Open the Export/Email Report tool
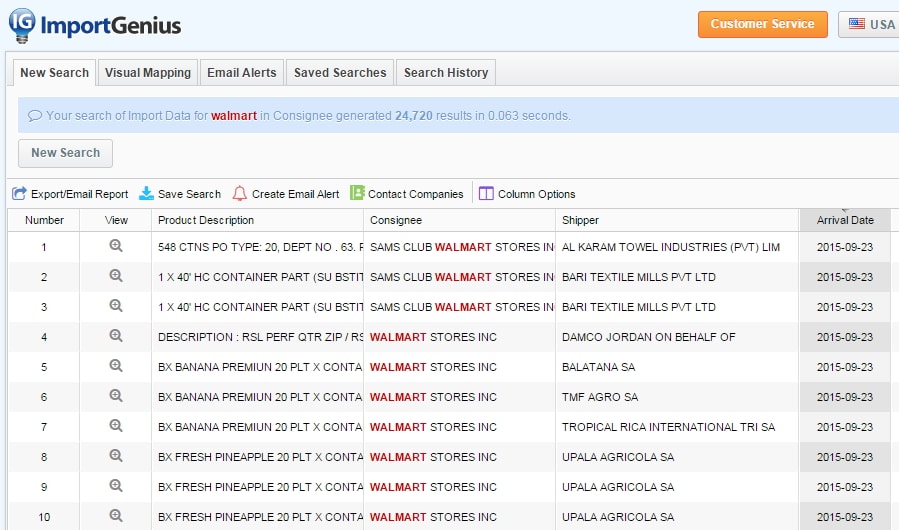The image size is (899, 530). [70, 194]
